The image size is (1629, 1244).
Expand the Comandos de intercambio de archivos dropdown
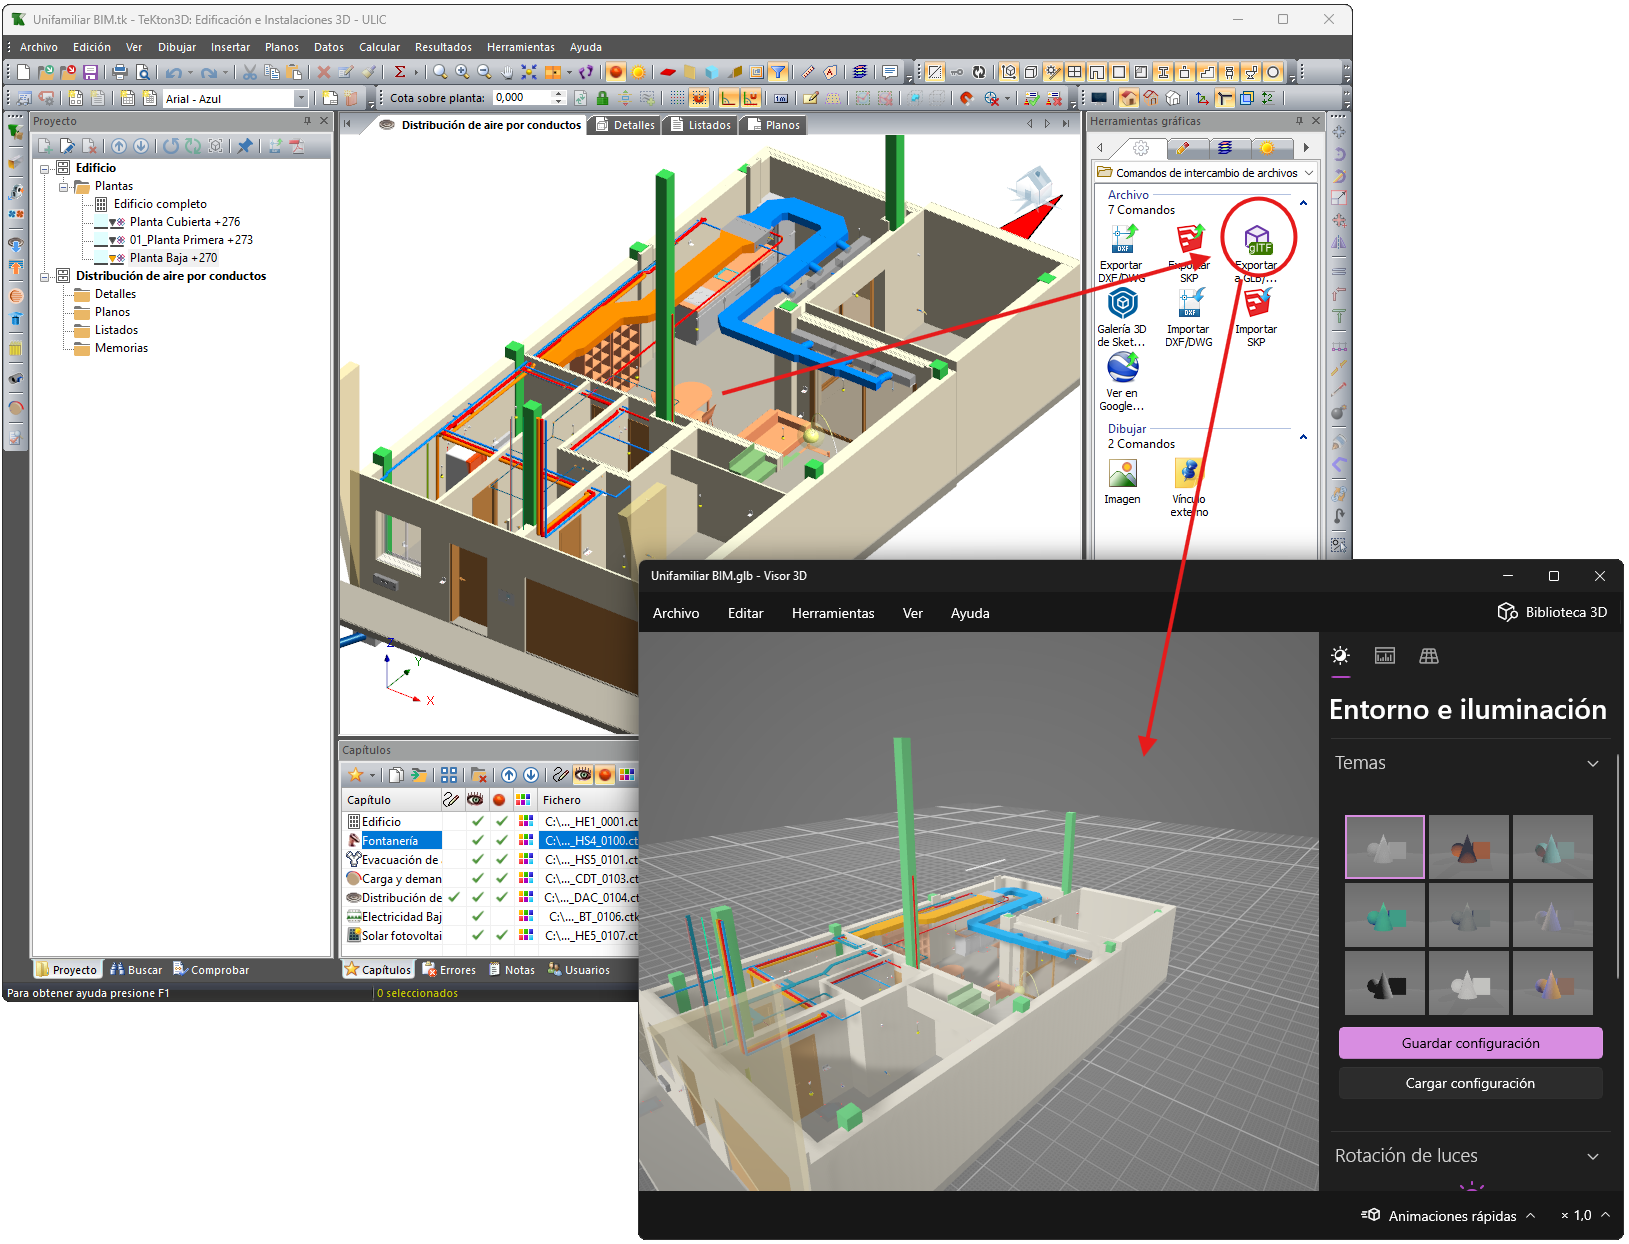pyautogui.click(x=1308, y=173)
